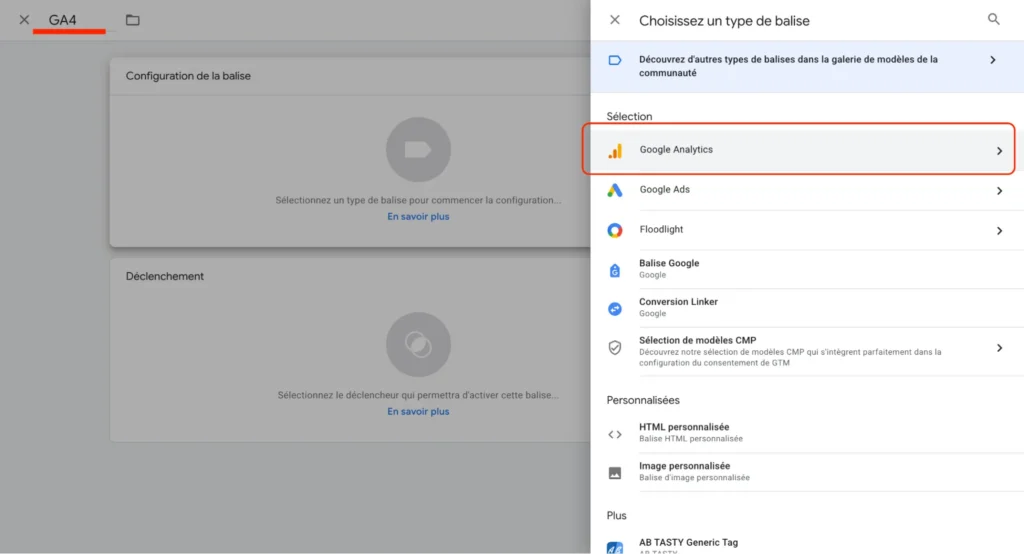Click the Sélection section label
1024x554 pixels.
(x=629, y=116)
